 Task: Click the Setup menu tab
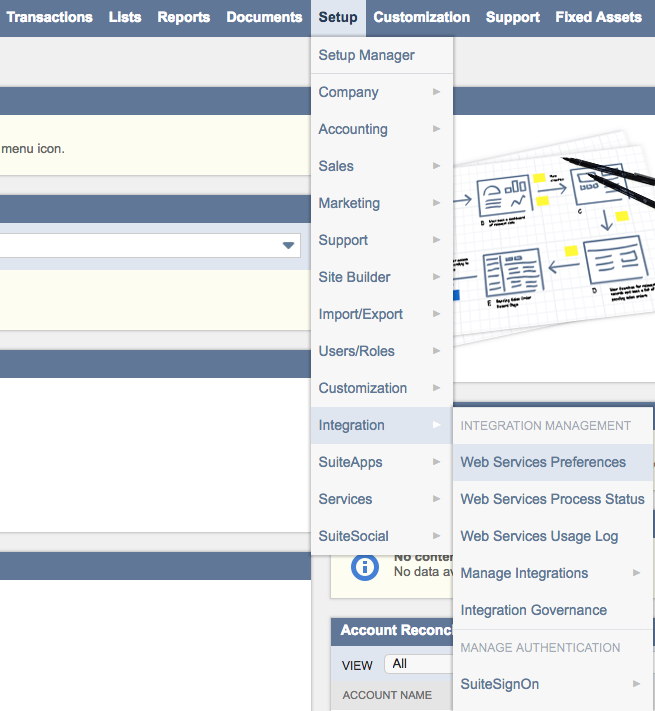point(338,17)
